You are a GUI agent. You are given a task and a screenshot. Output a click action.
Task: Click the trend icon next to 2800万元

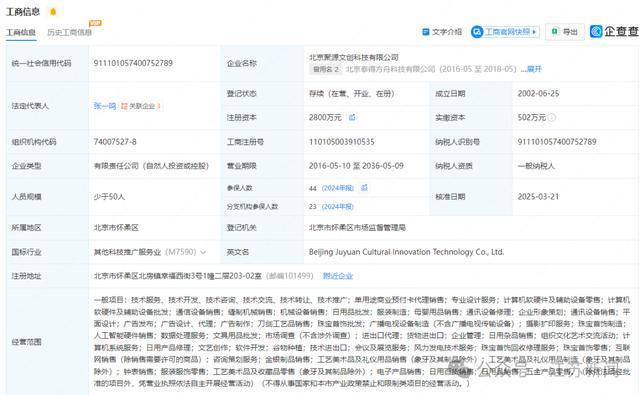352,118
